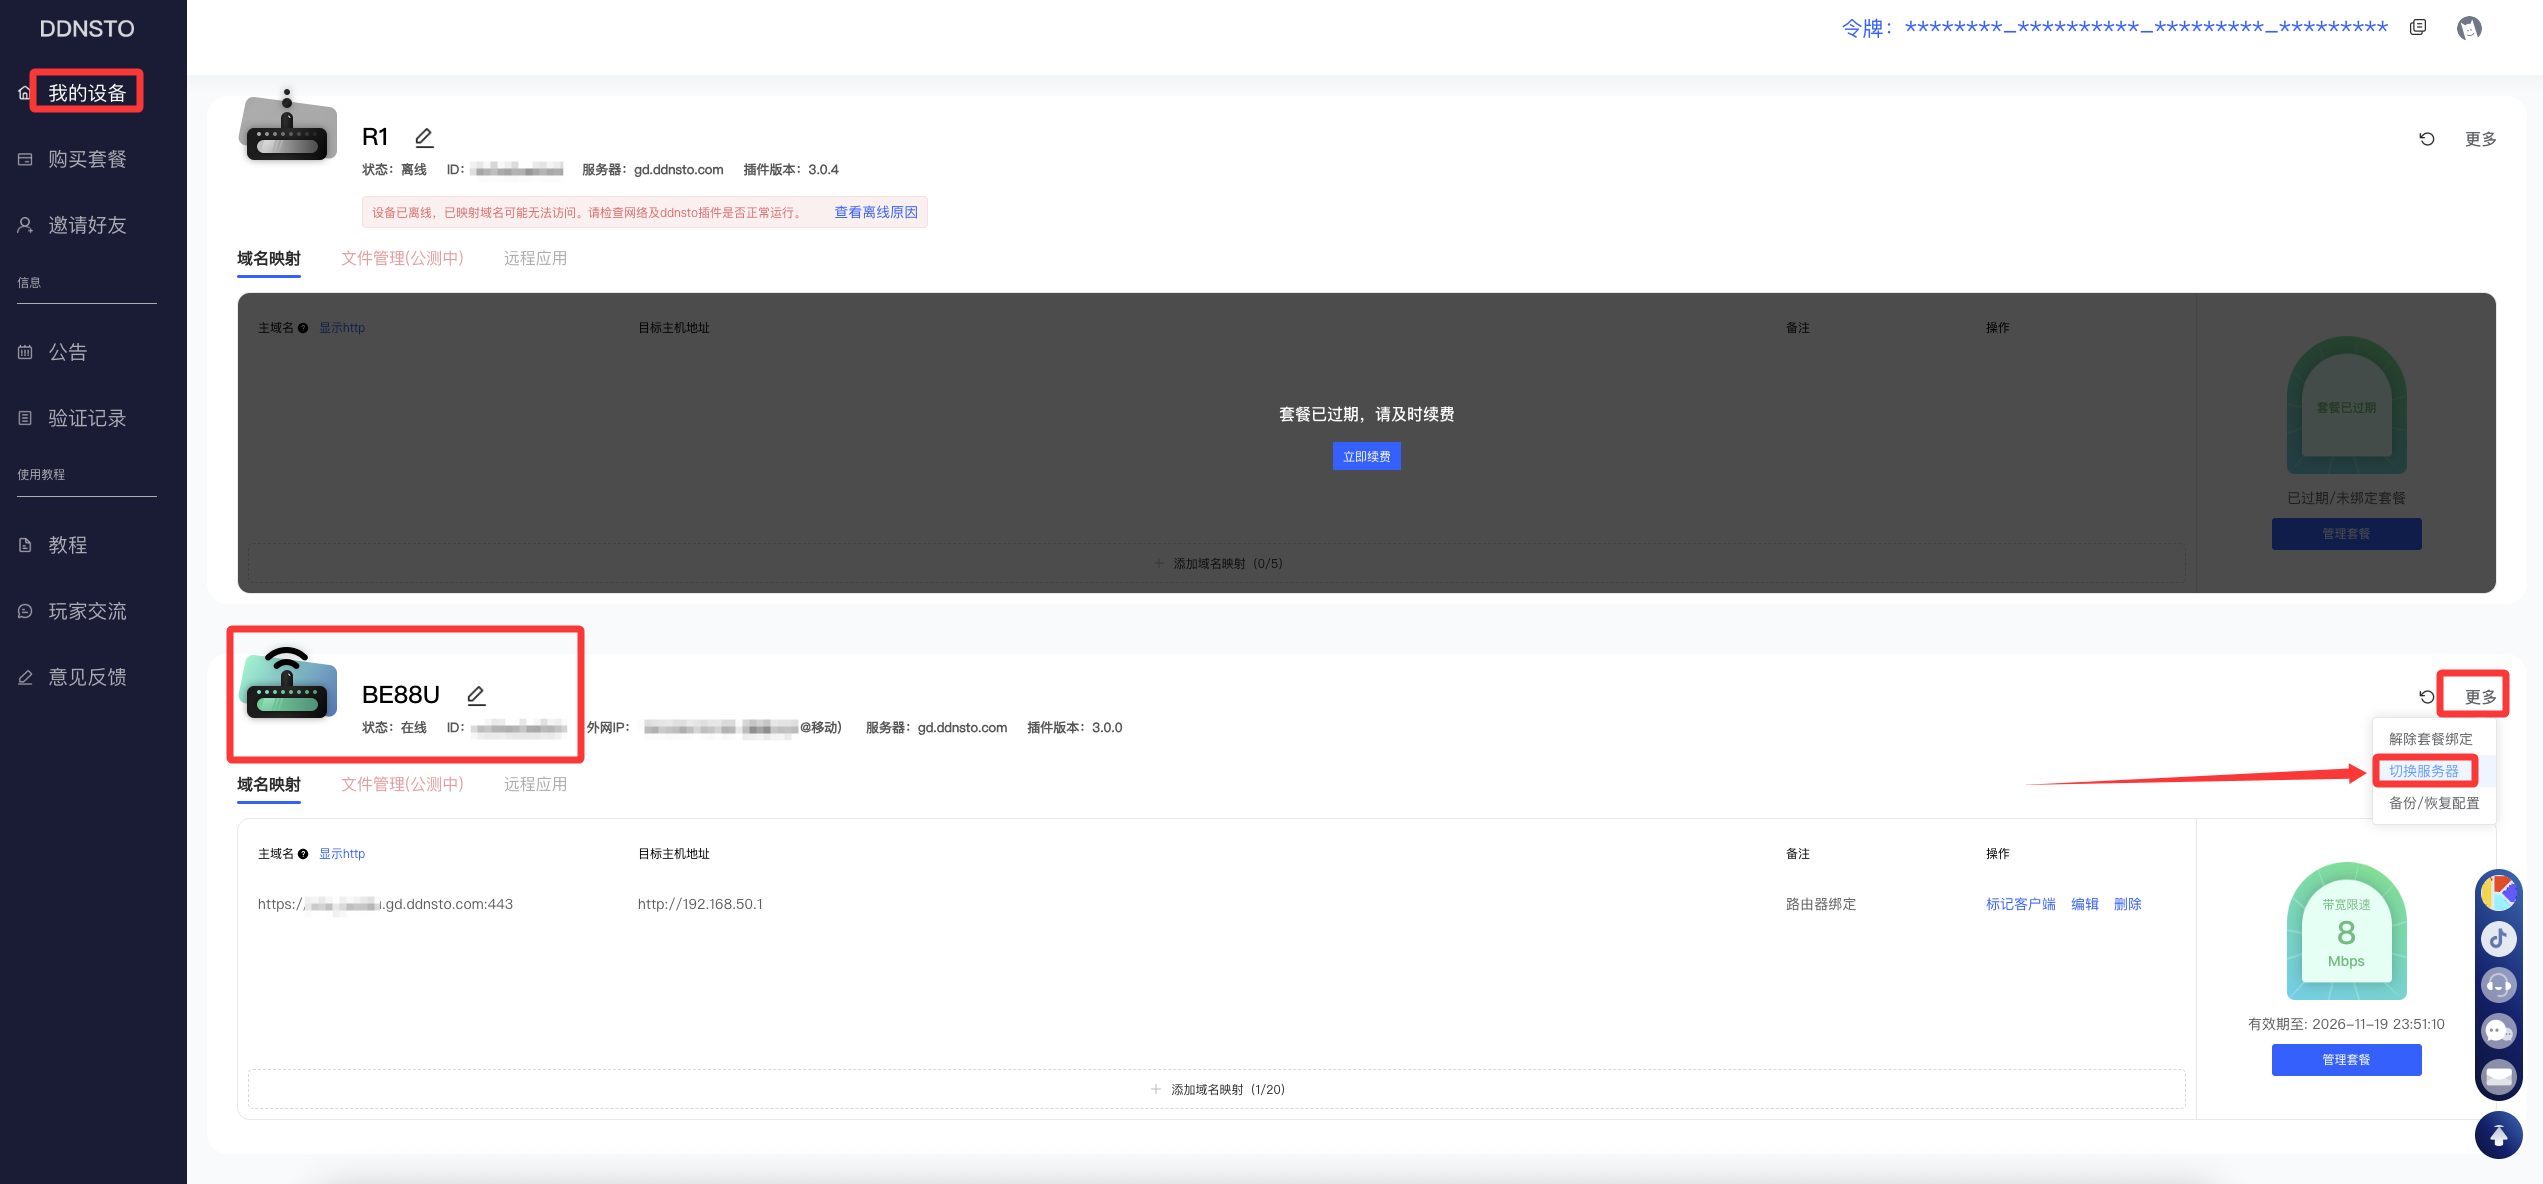Open the gd.ddnsto.com:443 domain link
The height and width of the screenshot is (1184, 2543).
tap(385, 904)
